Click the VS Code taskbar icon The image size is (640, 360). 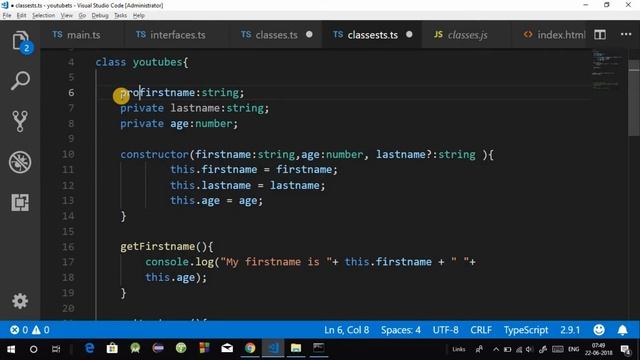[273, 348]
